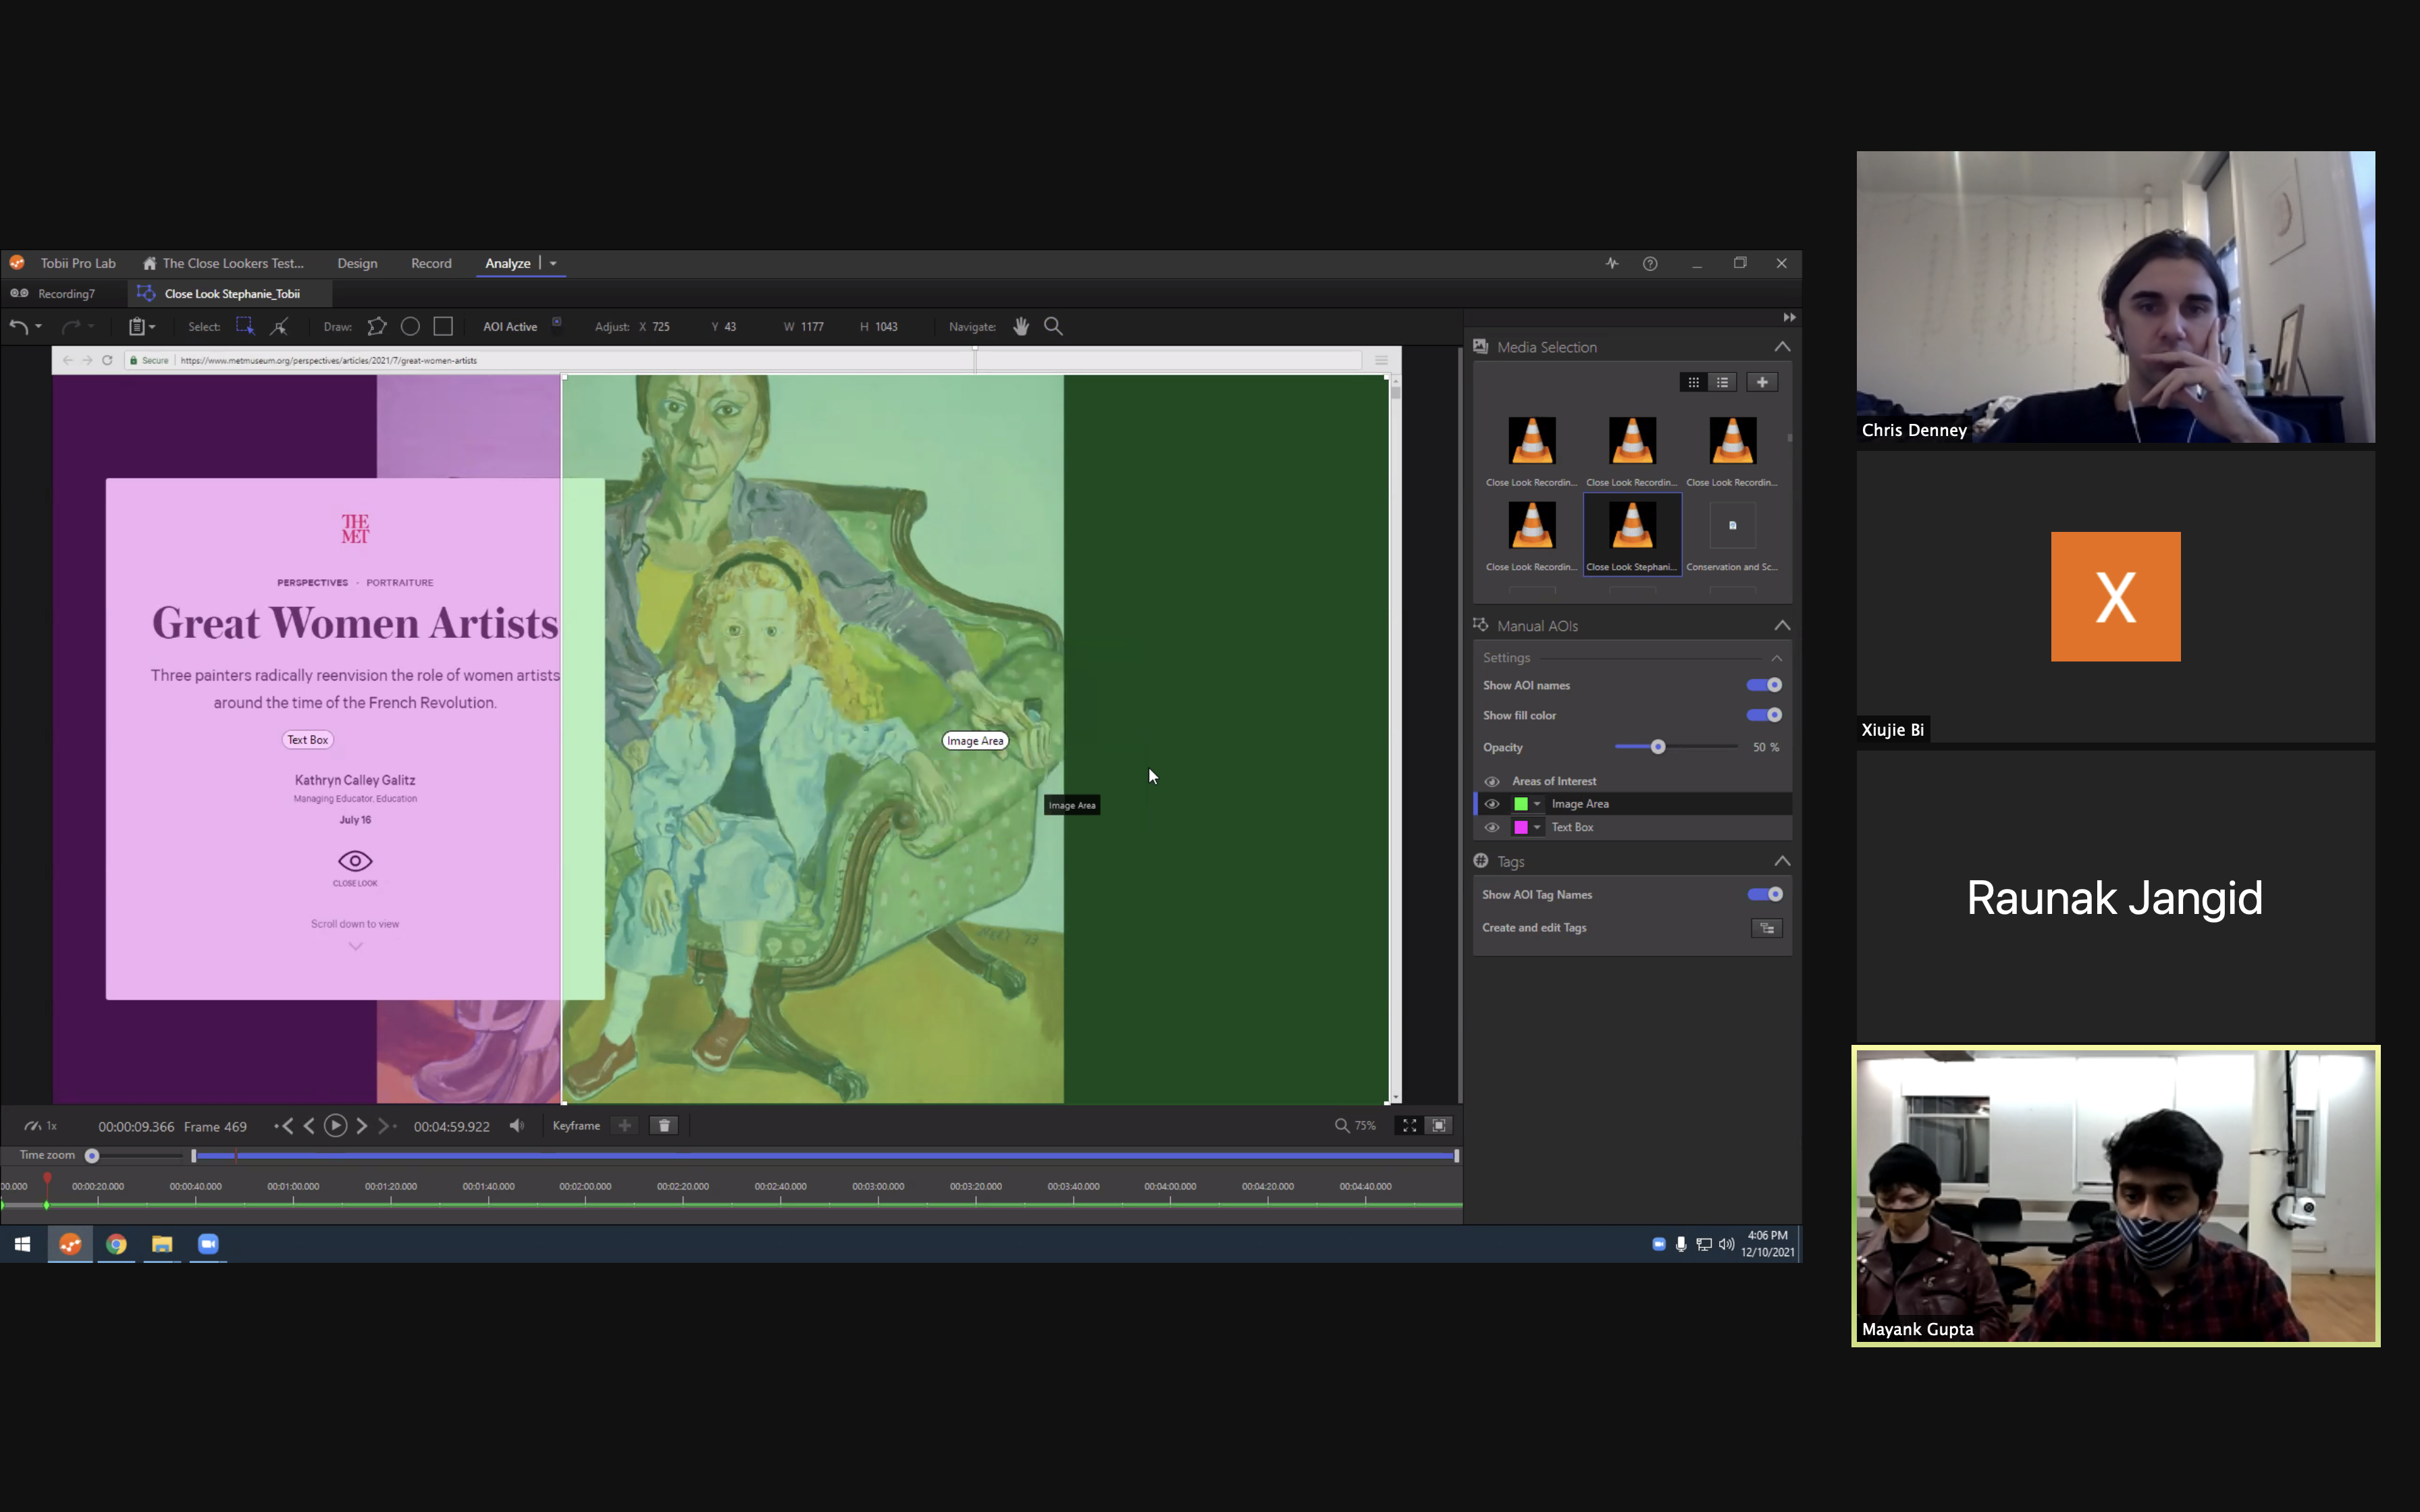Select the marquee selection tool
2420x1512 pixels.
click(x=245, y=326)
